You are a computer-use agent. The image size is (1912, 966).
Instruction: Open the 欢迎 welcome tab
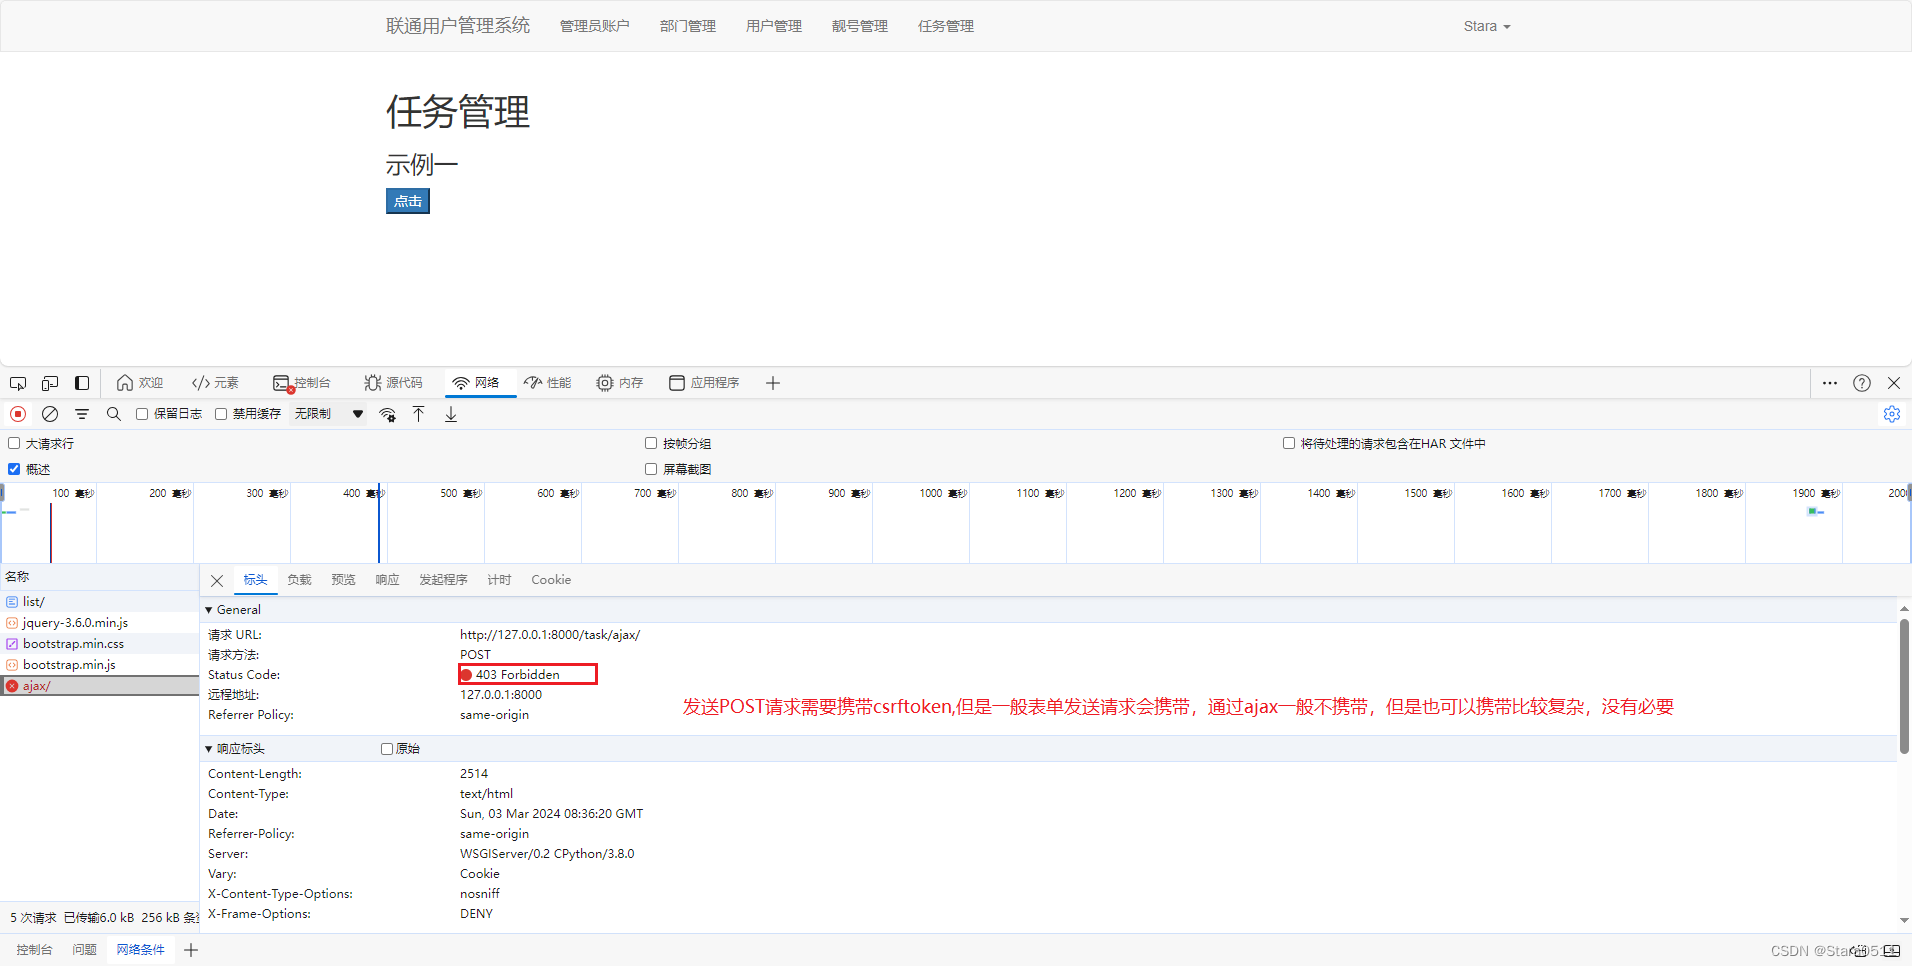click(140, 383)
